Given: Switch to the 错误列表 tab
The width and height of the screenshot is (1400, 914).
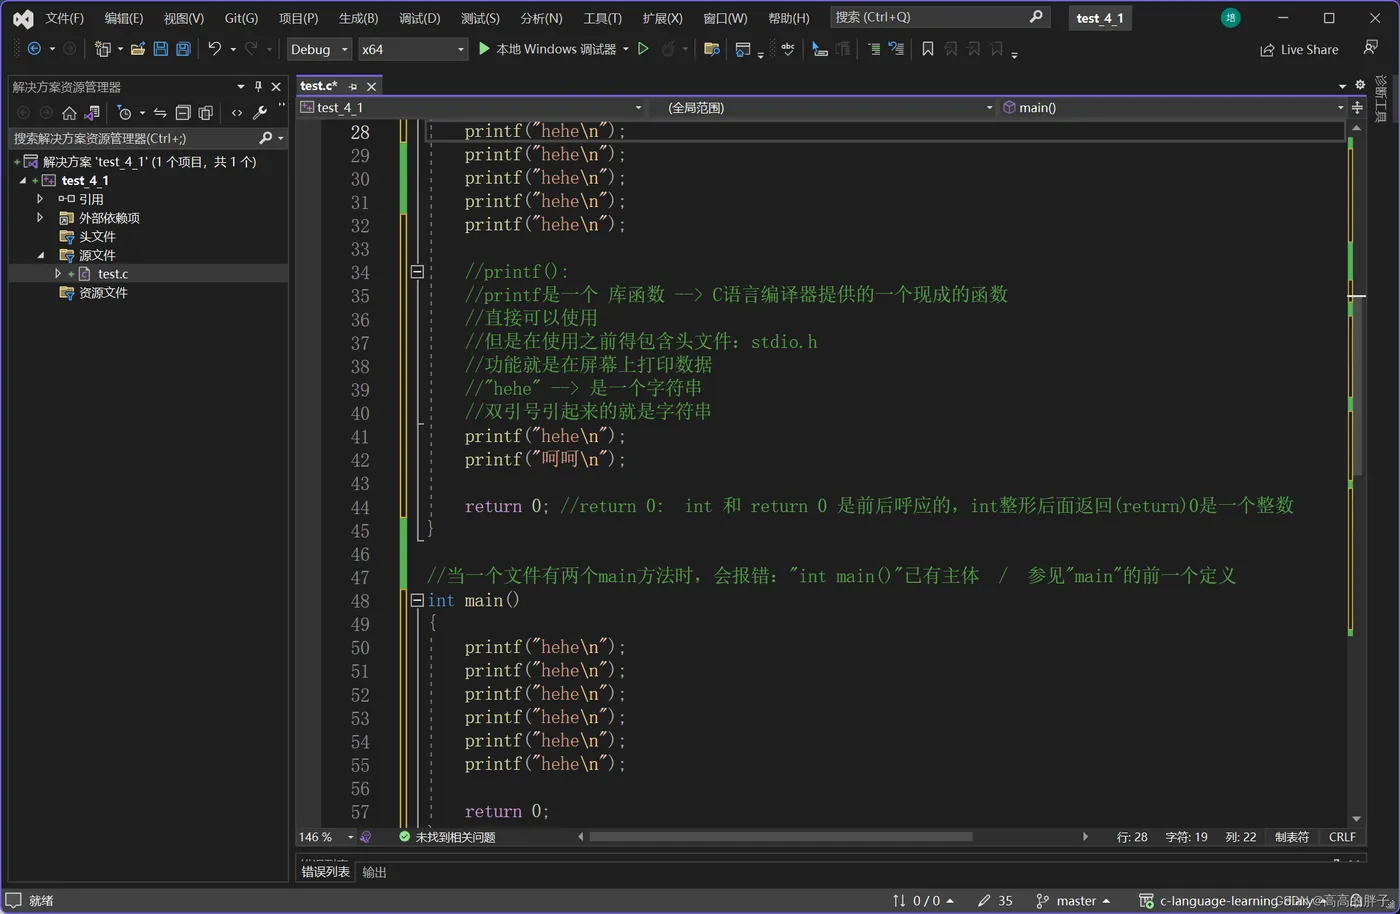Looking at the screenshot, I should [x=326, y=872].
